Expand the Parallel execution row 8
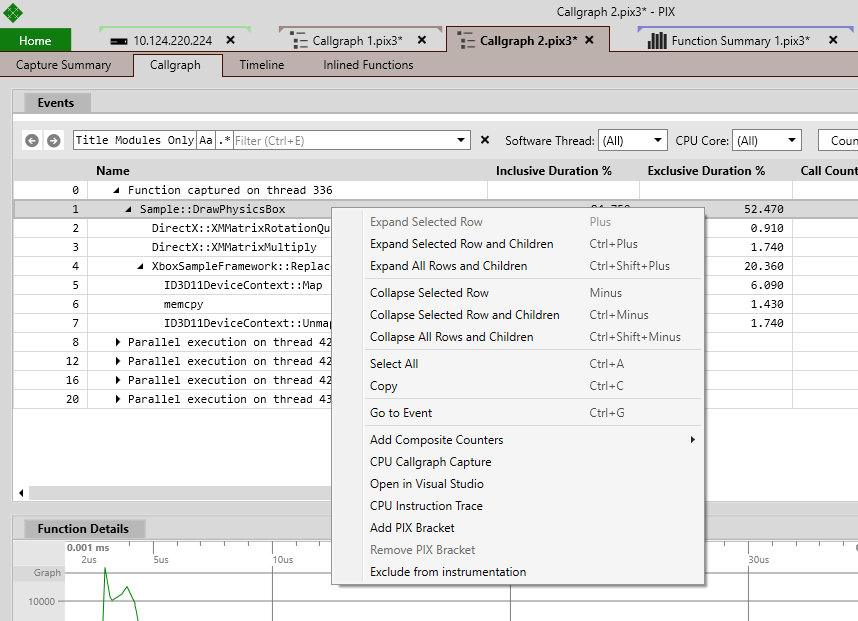858x621 pixels. [x=118, y=342]
